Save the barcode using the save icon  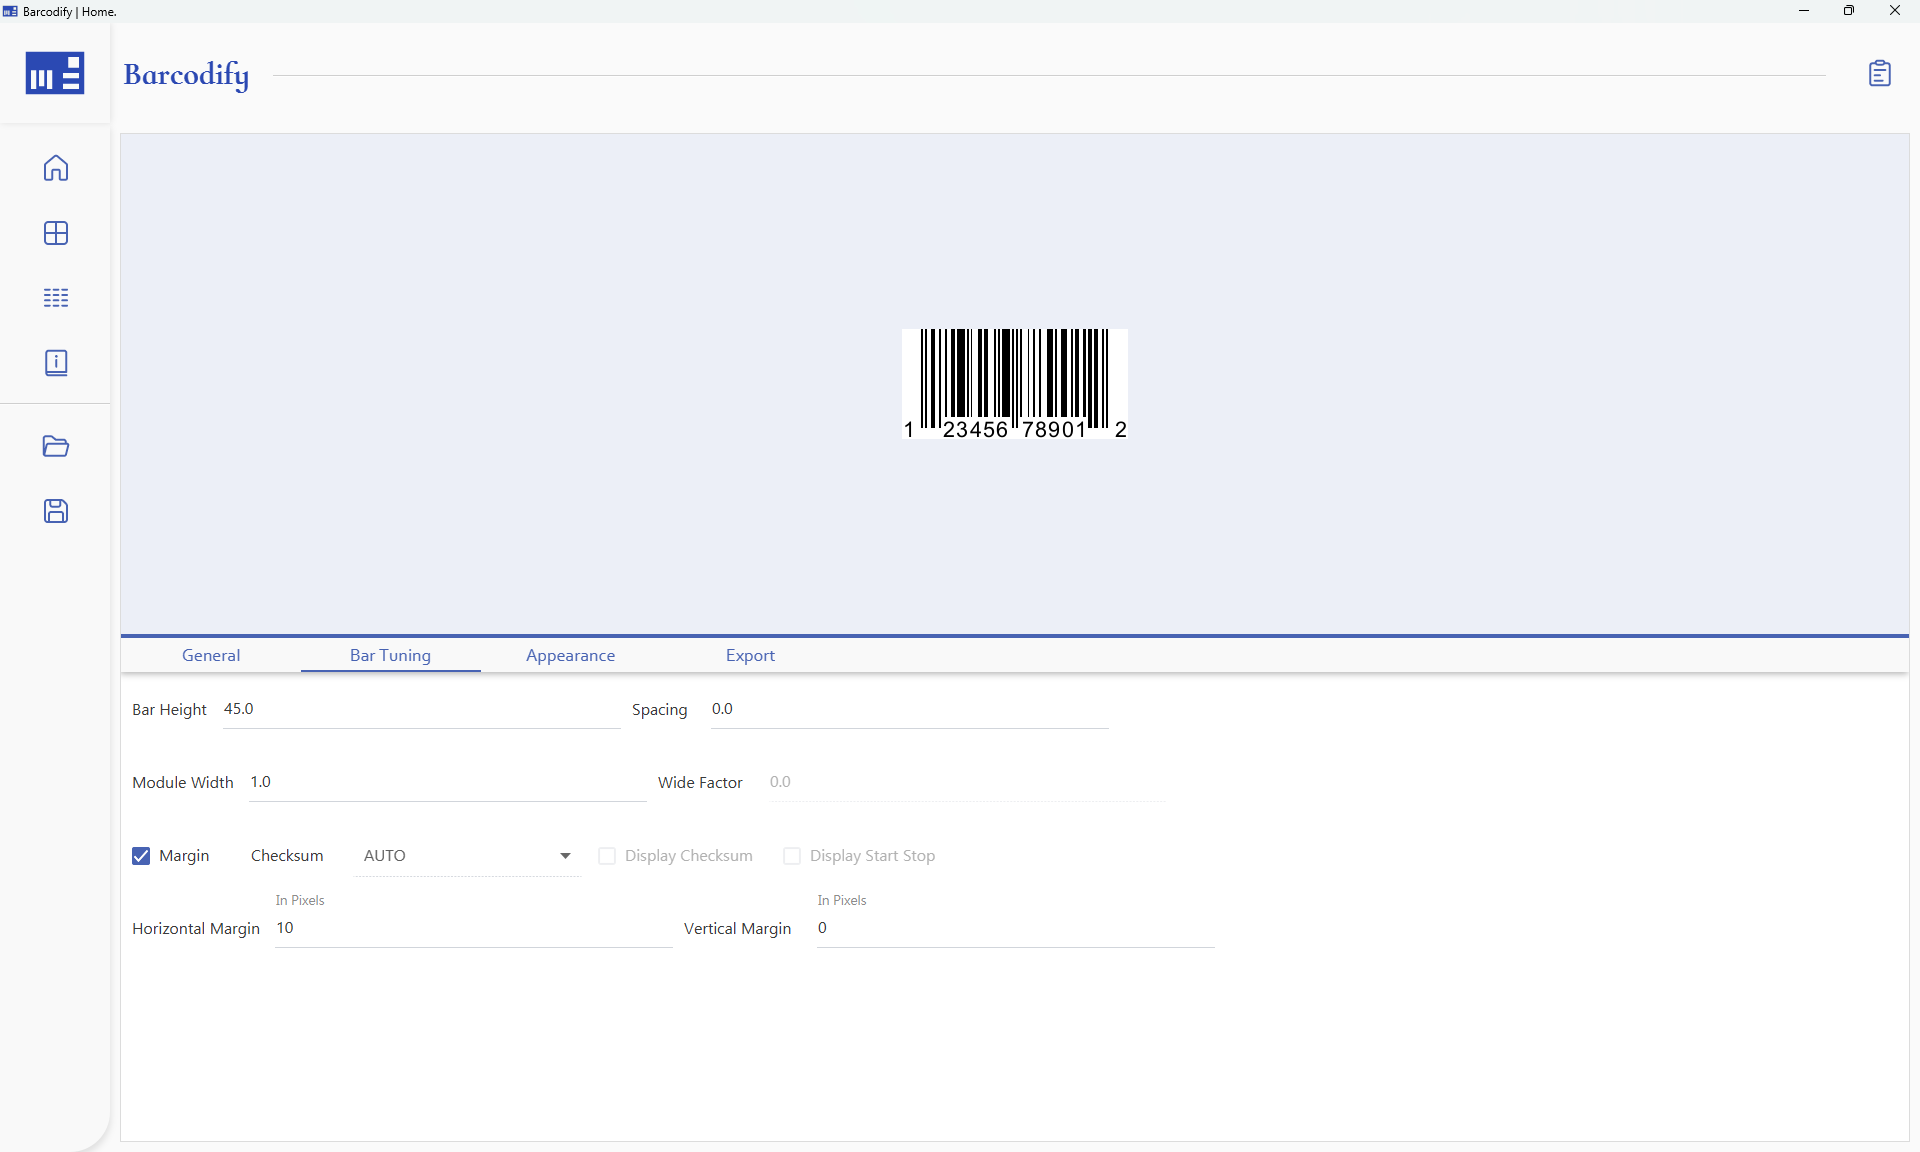(x=55, y=511)
